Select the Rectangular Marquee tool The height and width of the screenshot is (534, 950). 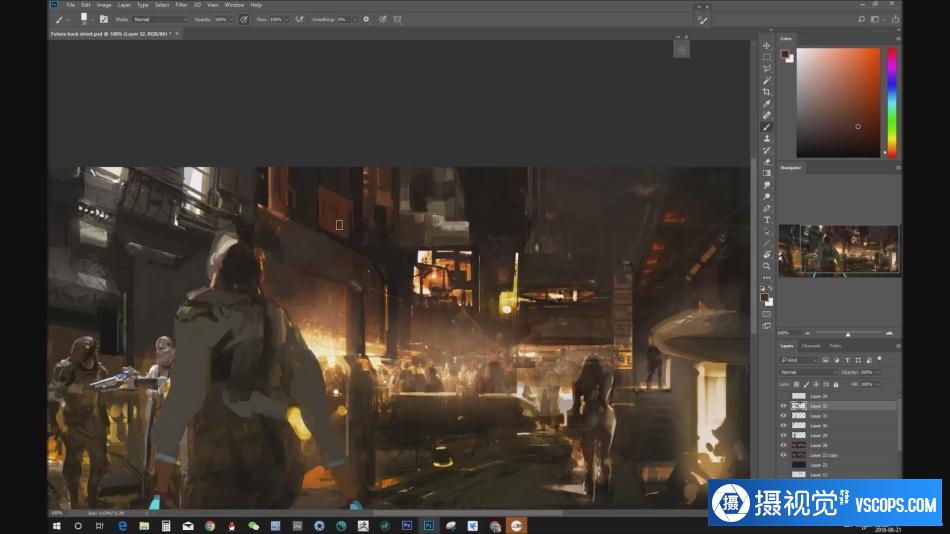click(766, 57)
